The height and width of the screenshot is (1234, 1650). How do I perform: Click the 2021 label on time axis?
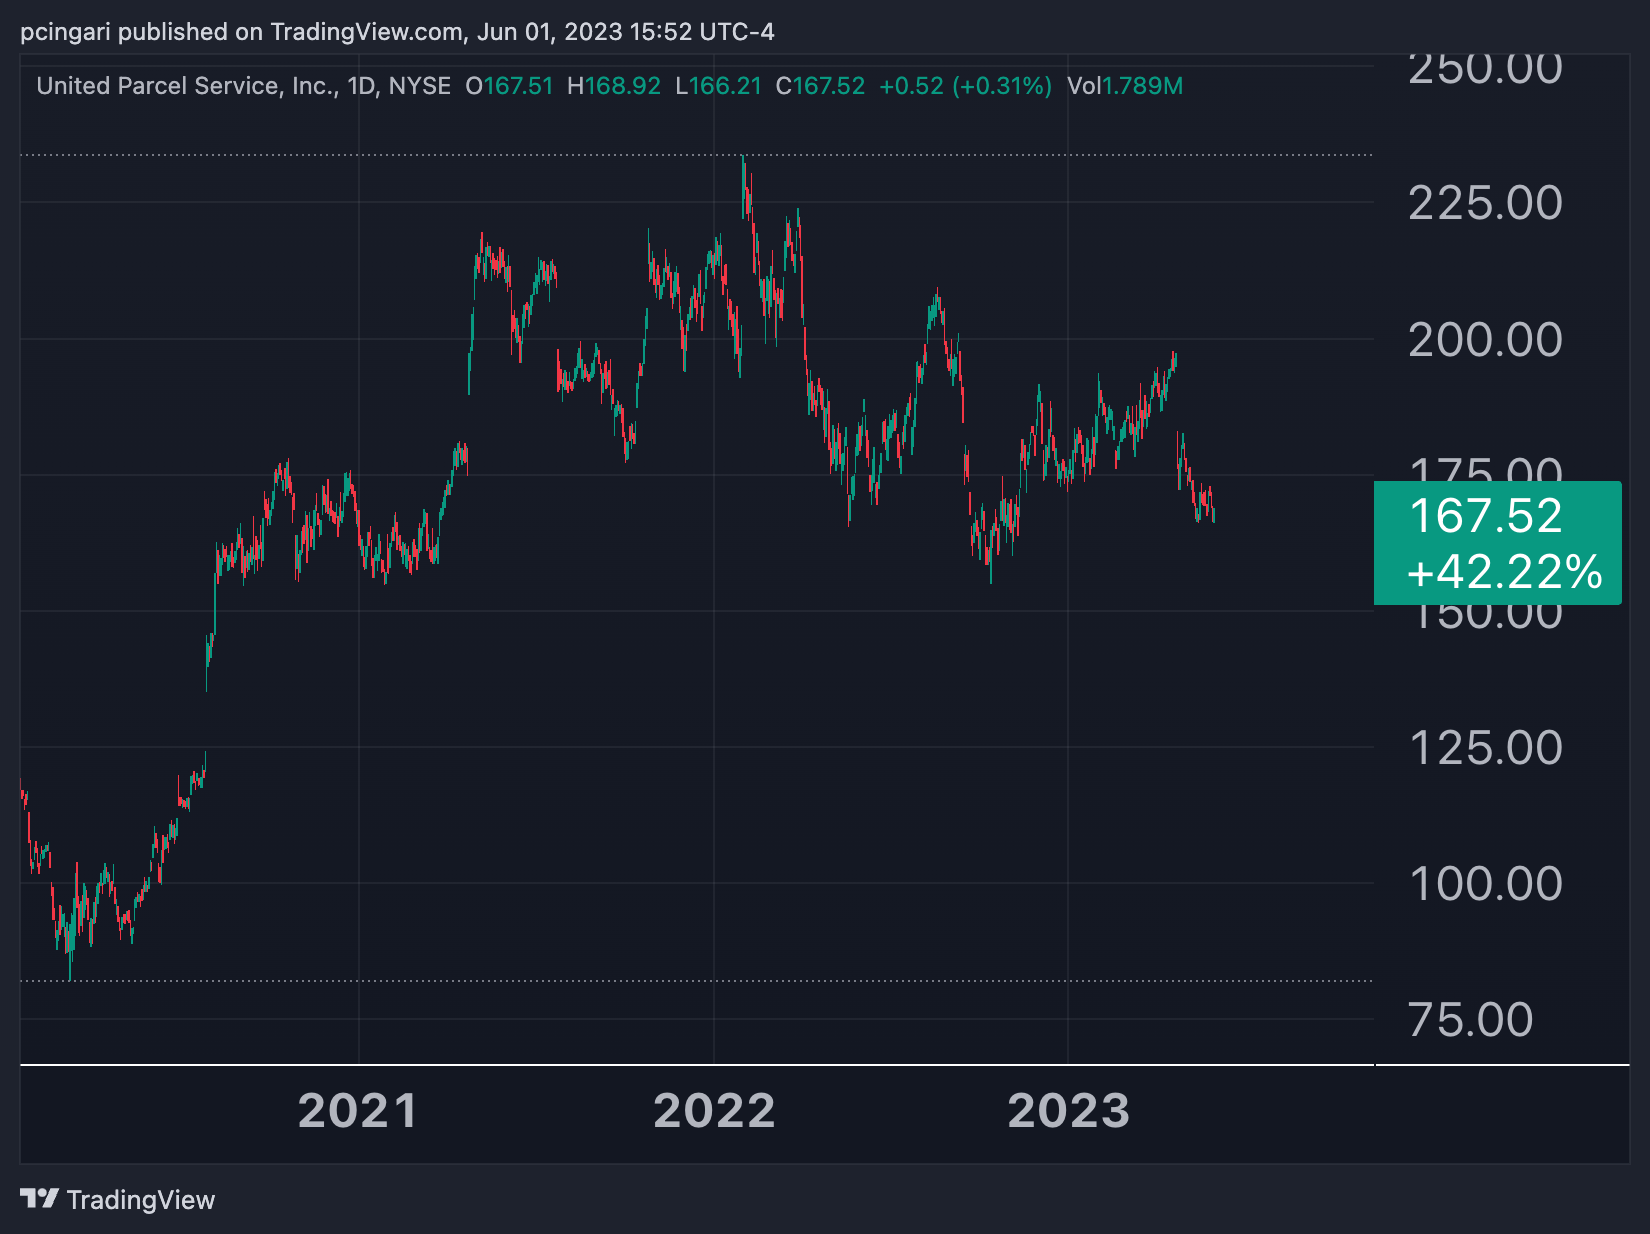pos(358,1111)
